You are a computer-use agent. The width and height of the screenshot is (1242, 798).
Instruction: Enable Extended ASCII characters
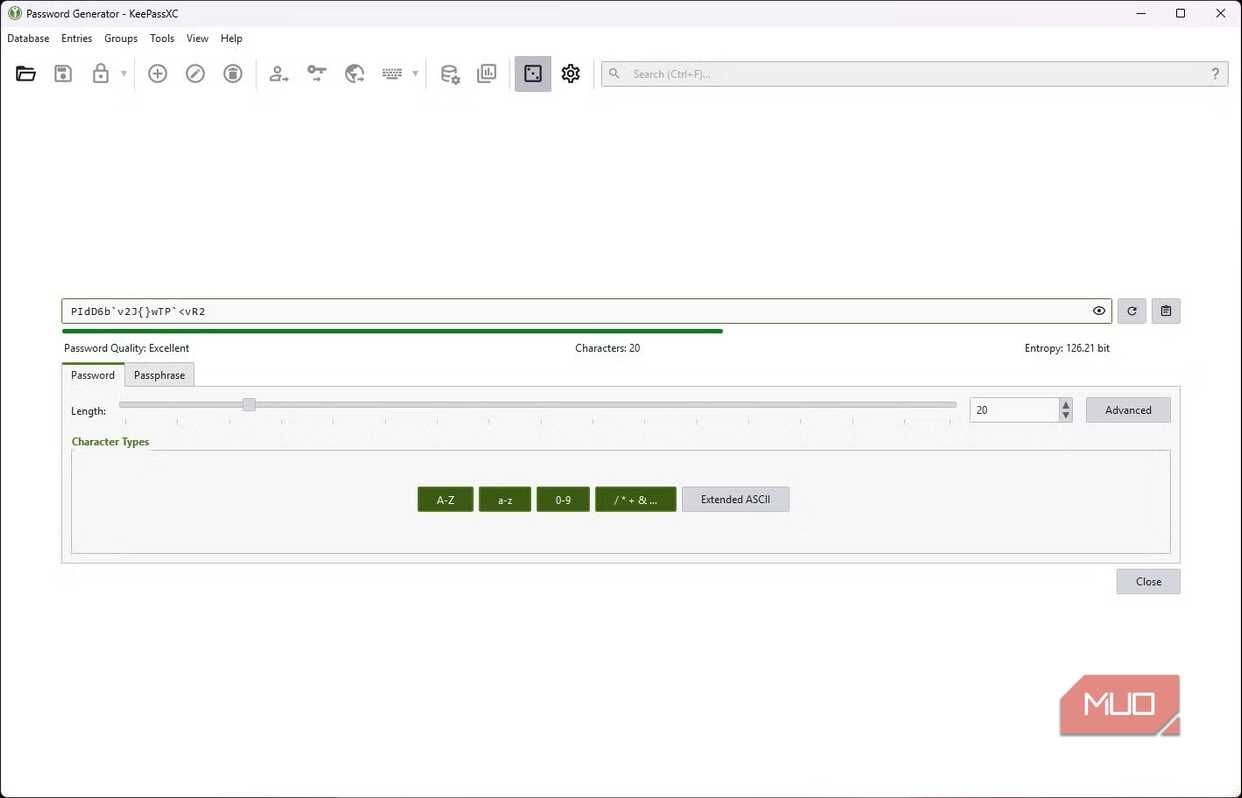[x=736, y=499]
